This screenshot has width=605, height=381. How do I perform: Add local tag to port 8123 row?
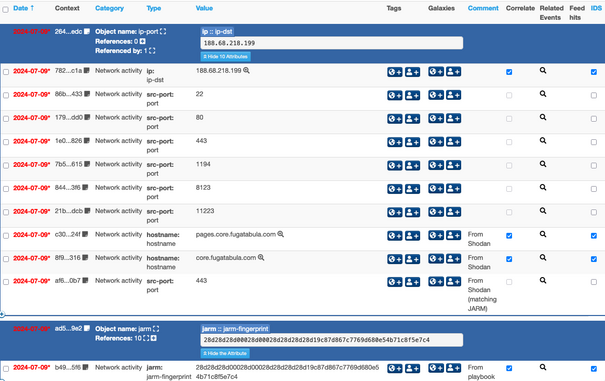click(x=412, y=189)
